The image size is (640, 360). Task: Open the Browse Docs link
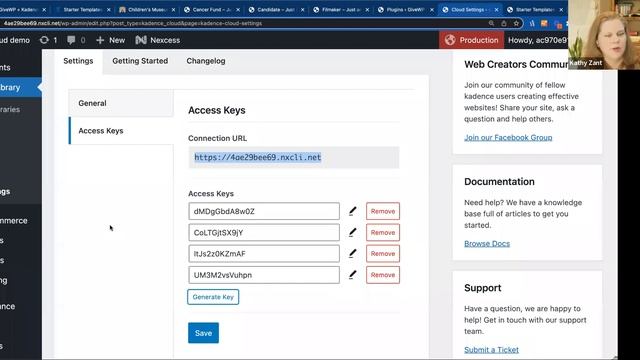tap(487, 244)
